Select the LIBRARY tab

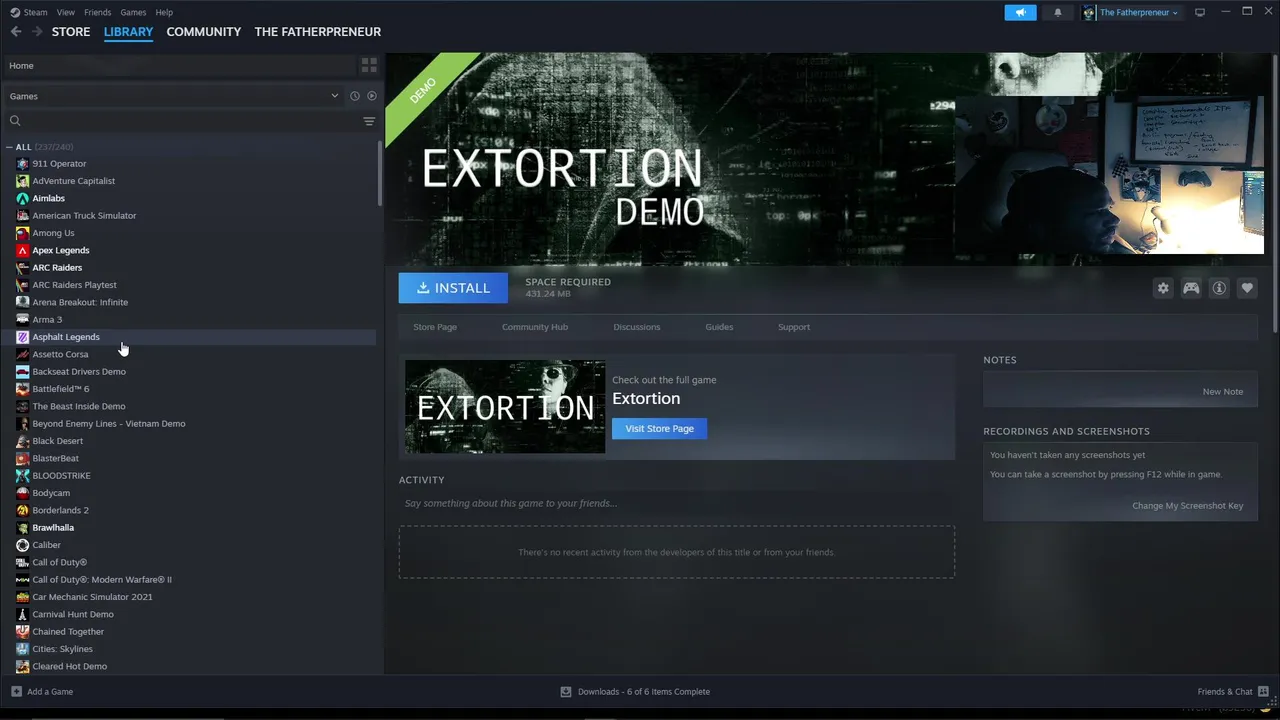tap(128, 32)
